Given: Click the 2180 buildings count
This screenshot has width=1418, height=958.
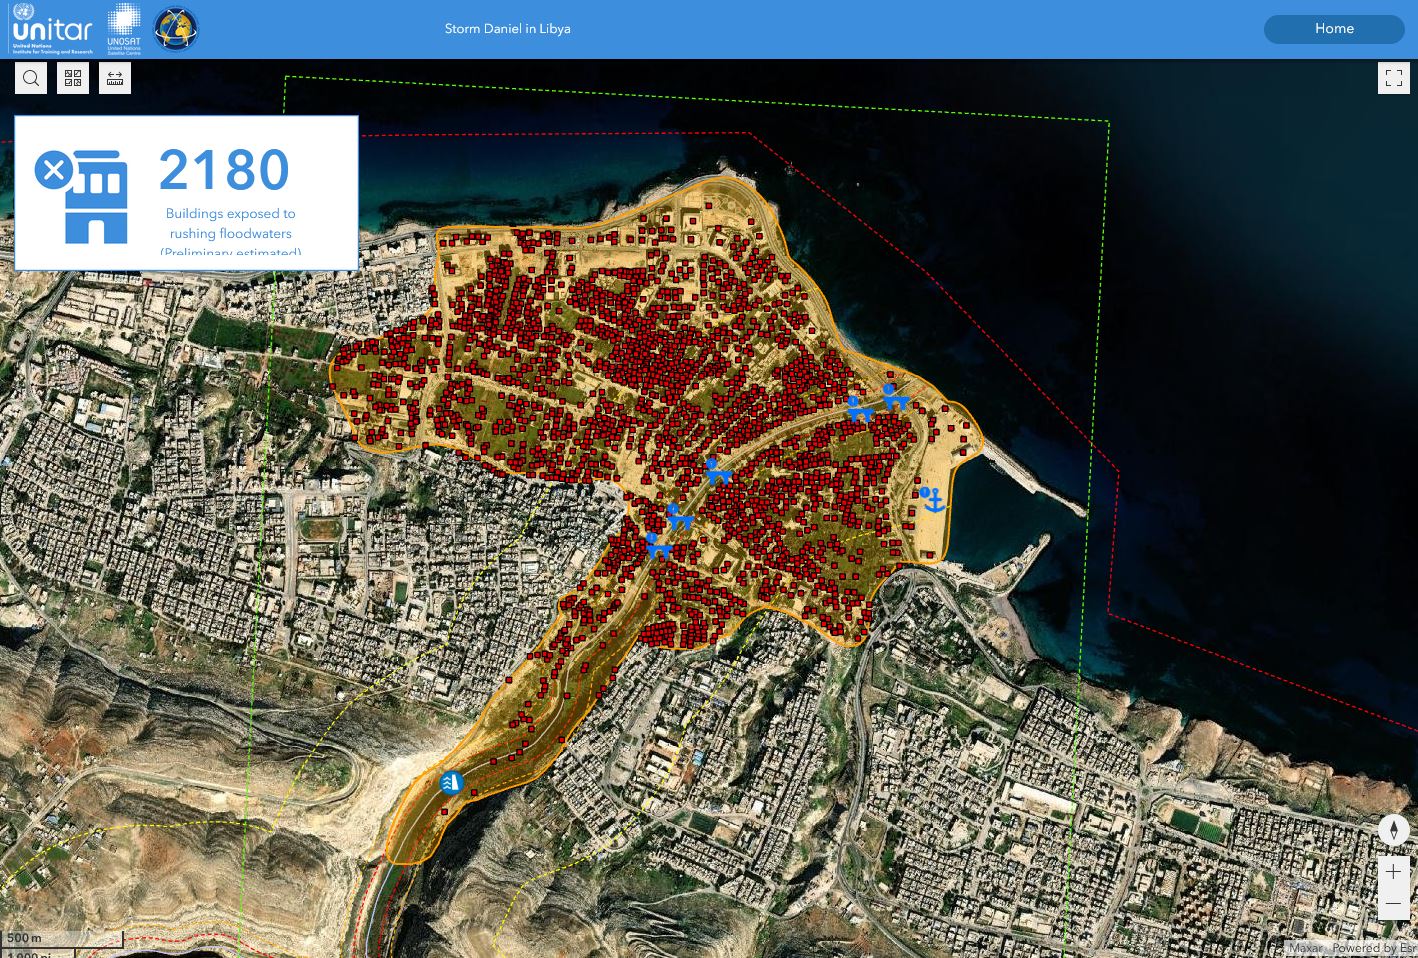Looking at the screenshot, I should 225,170.
